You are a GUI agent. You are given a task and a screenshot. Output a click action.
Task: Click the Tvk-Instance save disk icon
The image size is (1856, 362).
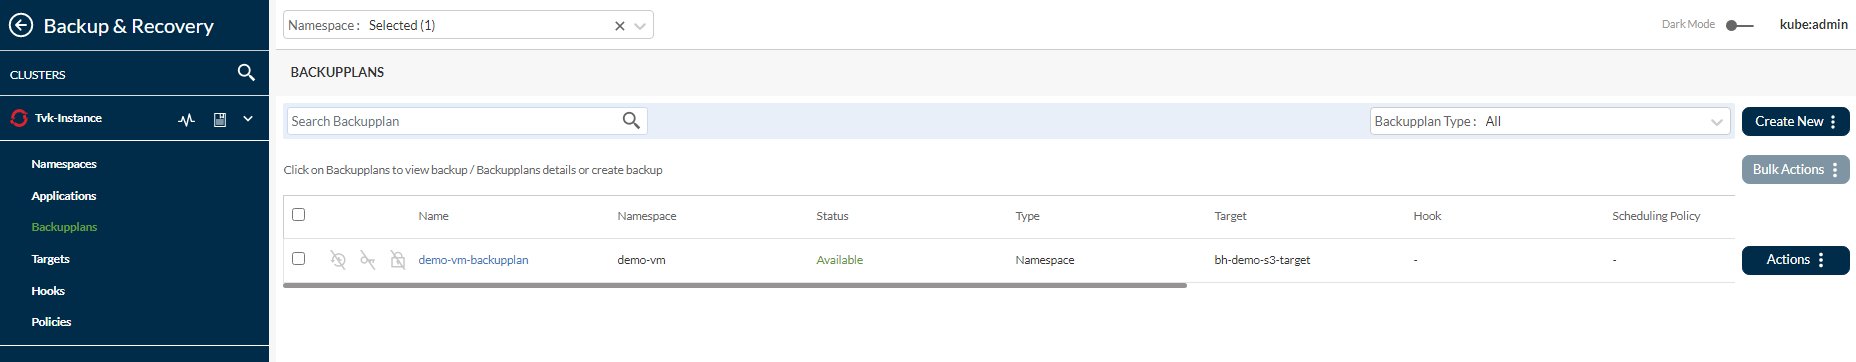pos(220,119)
